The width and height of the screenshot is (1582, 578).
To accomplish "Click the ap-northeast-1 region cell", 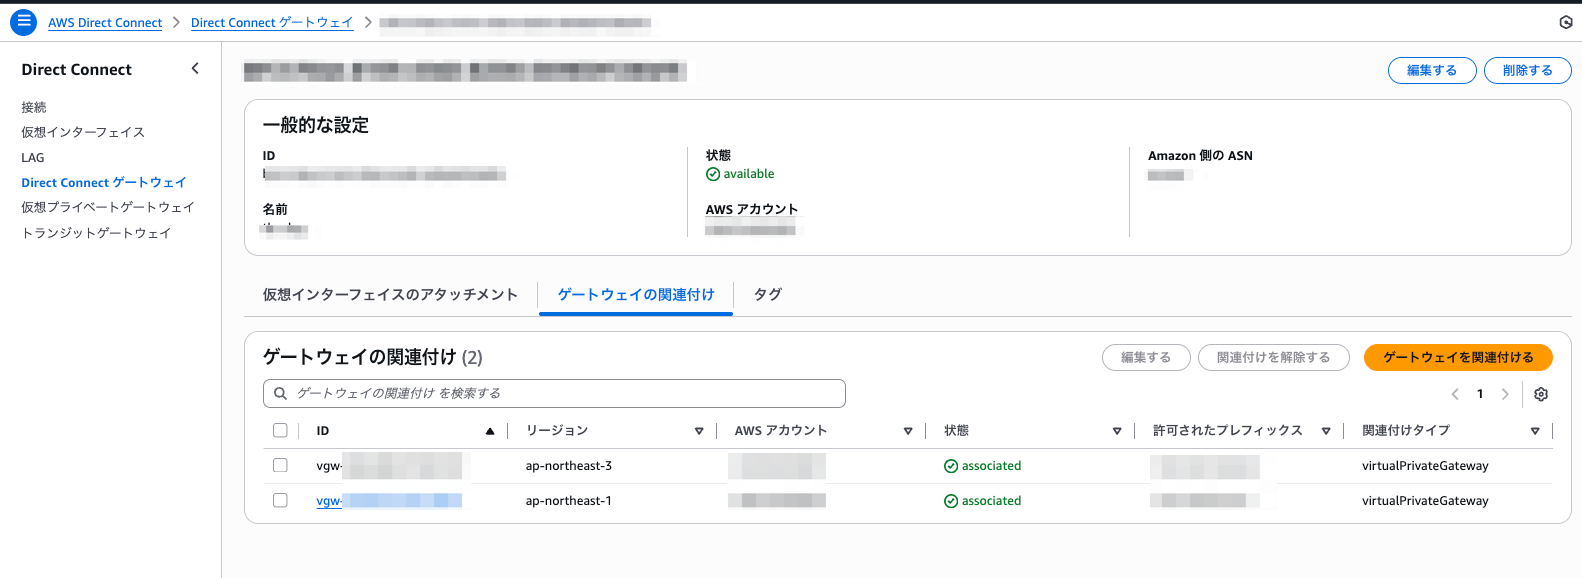I will (569, 501).
